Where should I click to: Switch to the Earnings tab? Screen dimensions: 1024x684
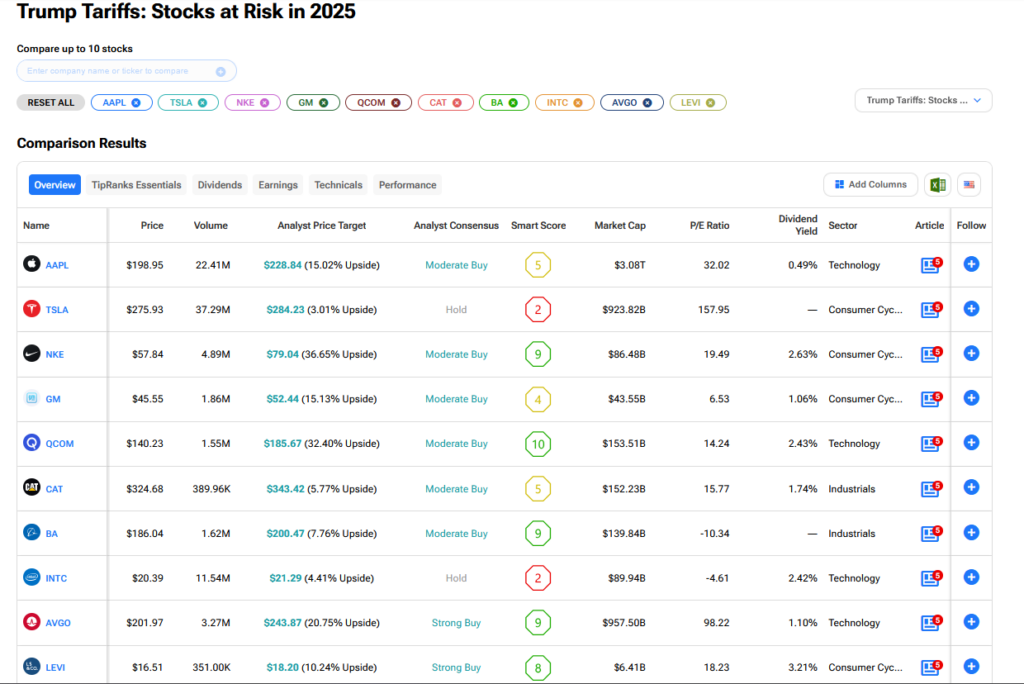click(278, 185)
